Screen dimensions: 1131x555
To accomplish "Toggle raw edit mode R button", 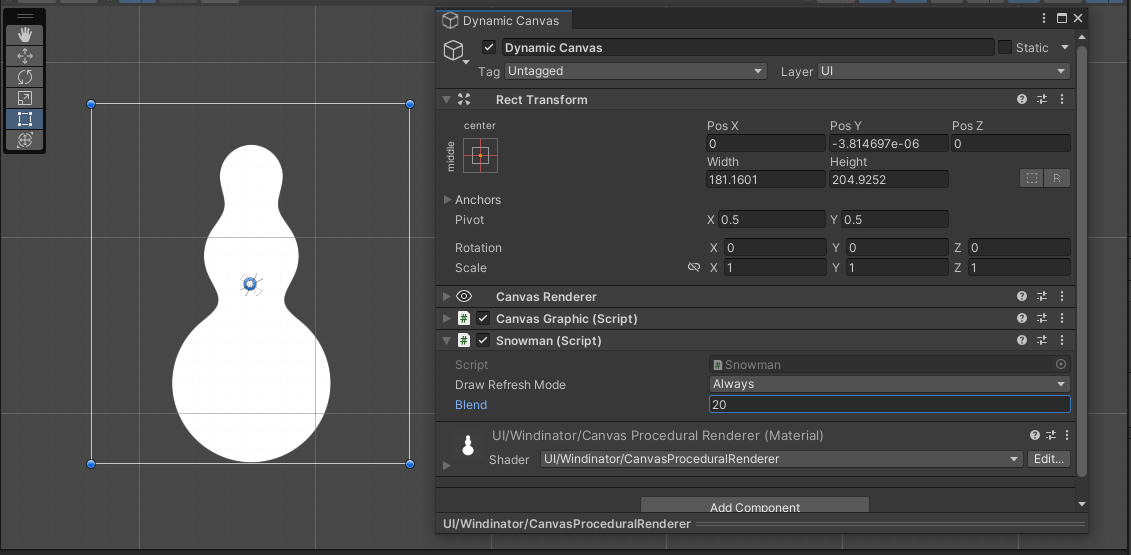I will click(1057, 178).
